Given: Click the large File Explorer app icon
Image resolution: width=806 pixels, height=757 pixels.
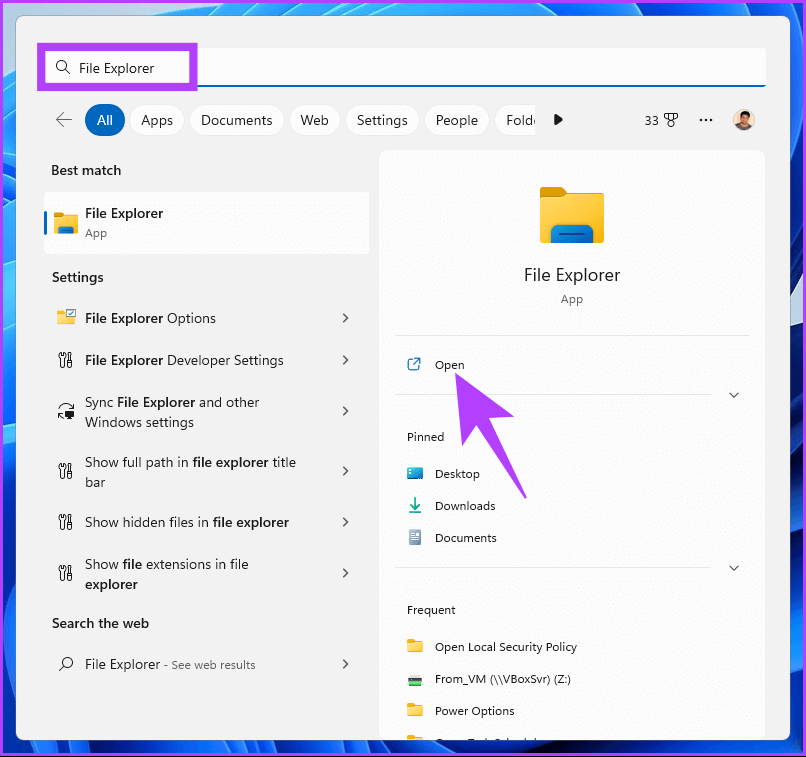Looking at the screenshot, I should click(572, 215).
